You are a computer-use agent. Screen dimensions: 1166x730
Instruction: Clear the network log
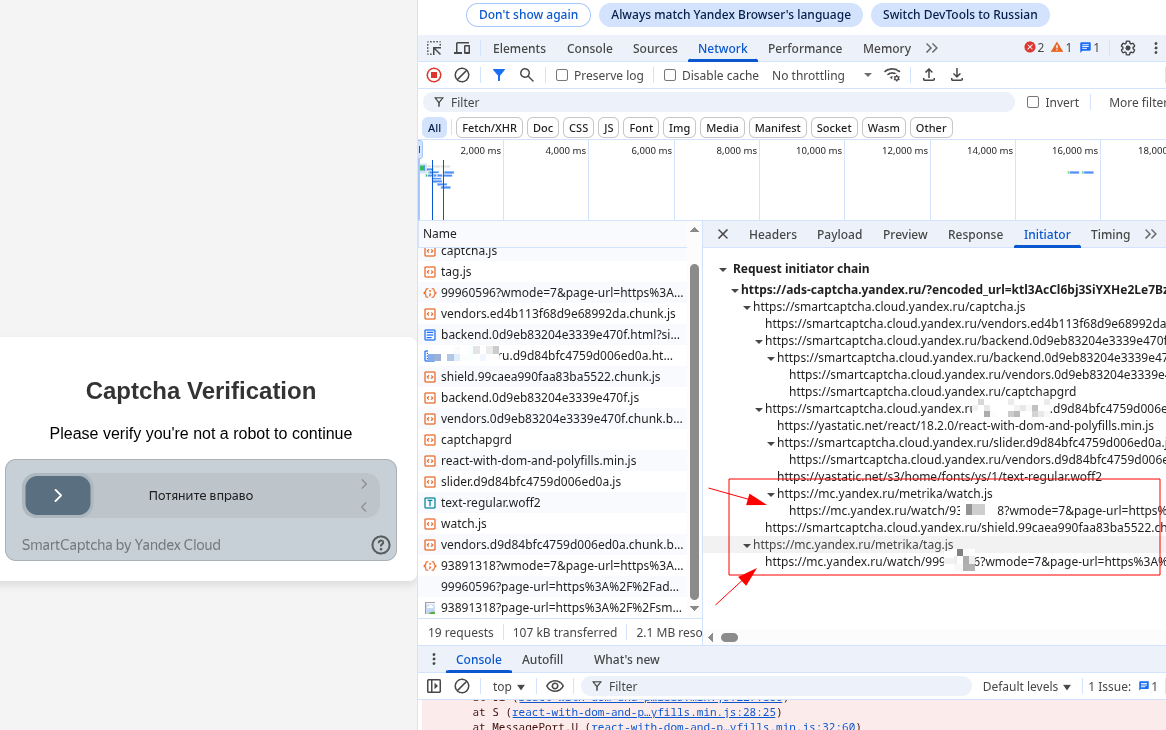click(462, 75)
